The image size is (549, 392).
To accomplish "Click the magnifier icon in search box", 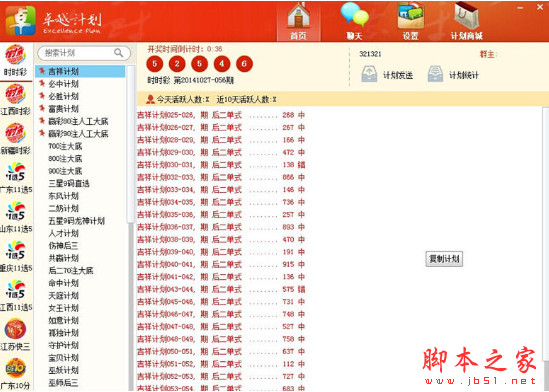I will point(119,53).
